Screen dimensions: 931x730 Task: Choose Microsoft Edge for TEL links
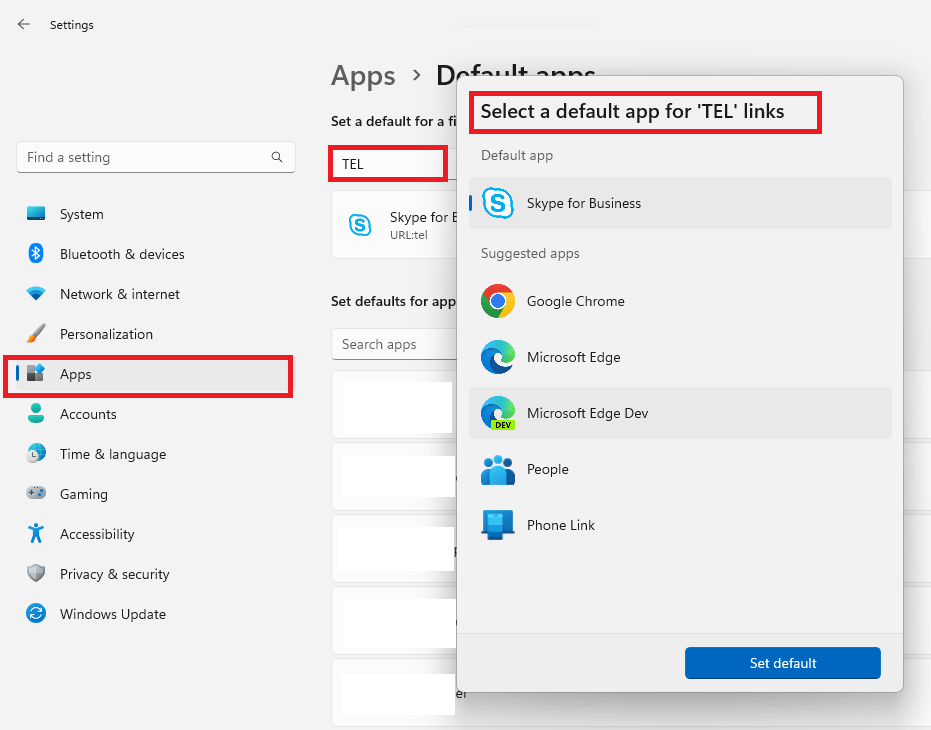[680, 357]
